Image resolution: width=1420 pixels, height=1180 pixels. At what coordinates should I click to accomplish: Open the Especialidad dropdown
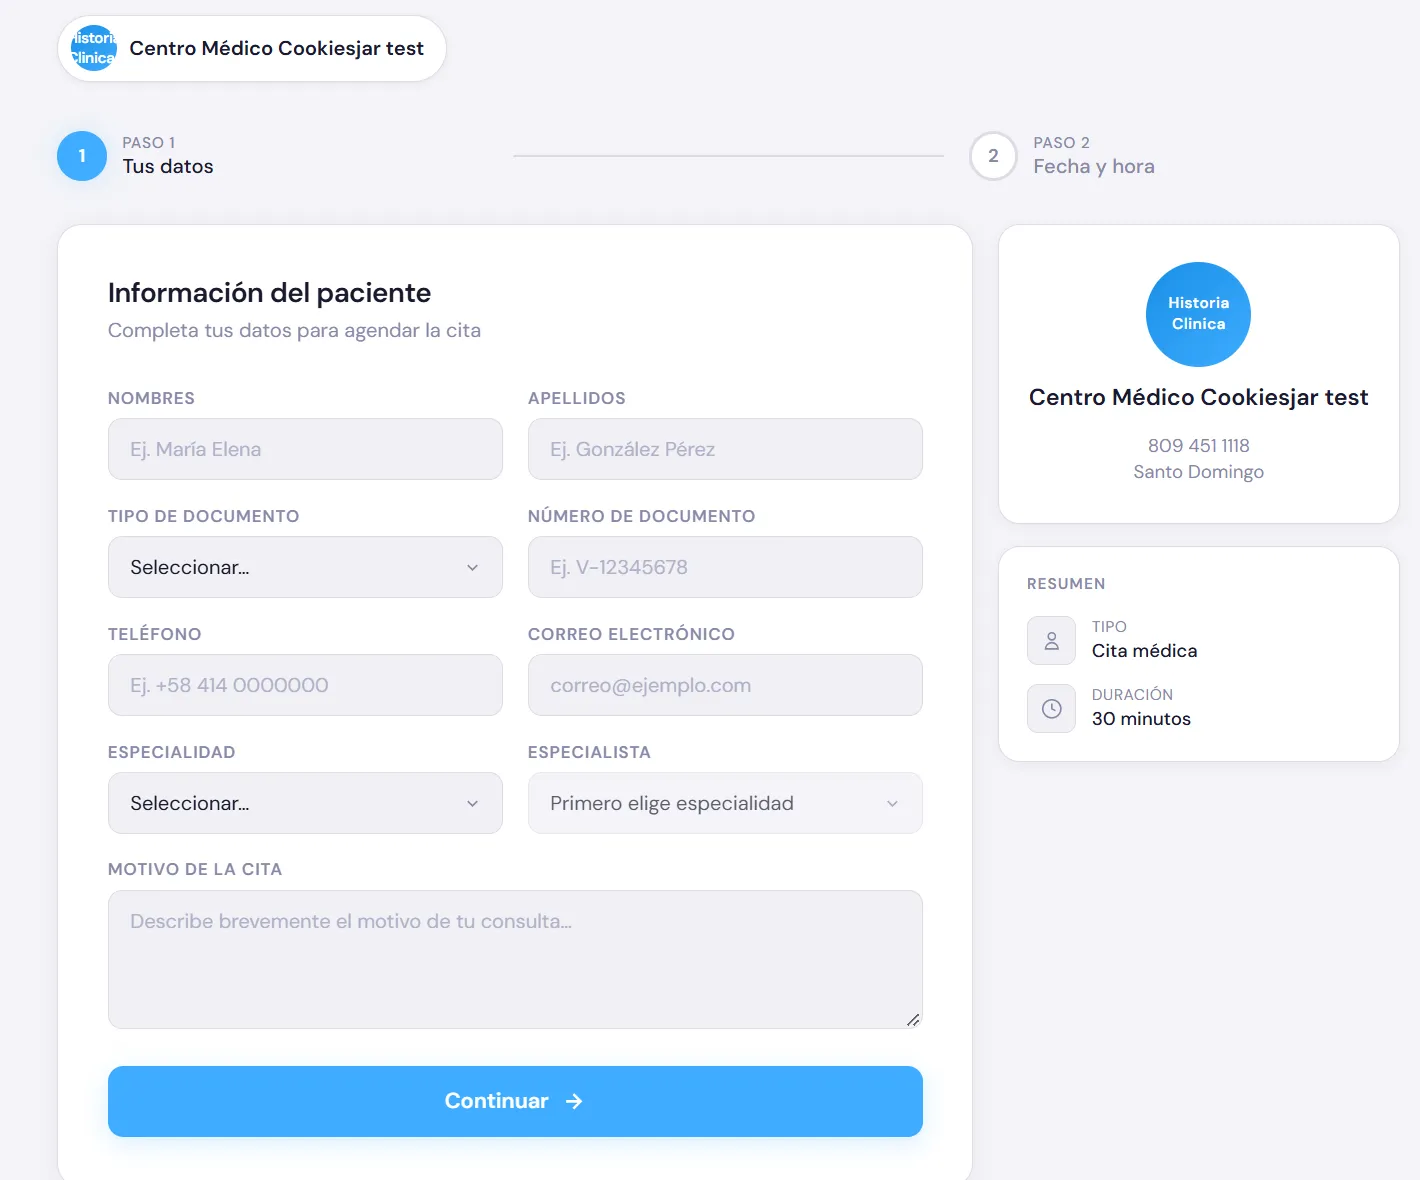305,803
